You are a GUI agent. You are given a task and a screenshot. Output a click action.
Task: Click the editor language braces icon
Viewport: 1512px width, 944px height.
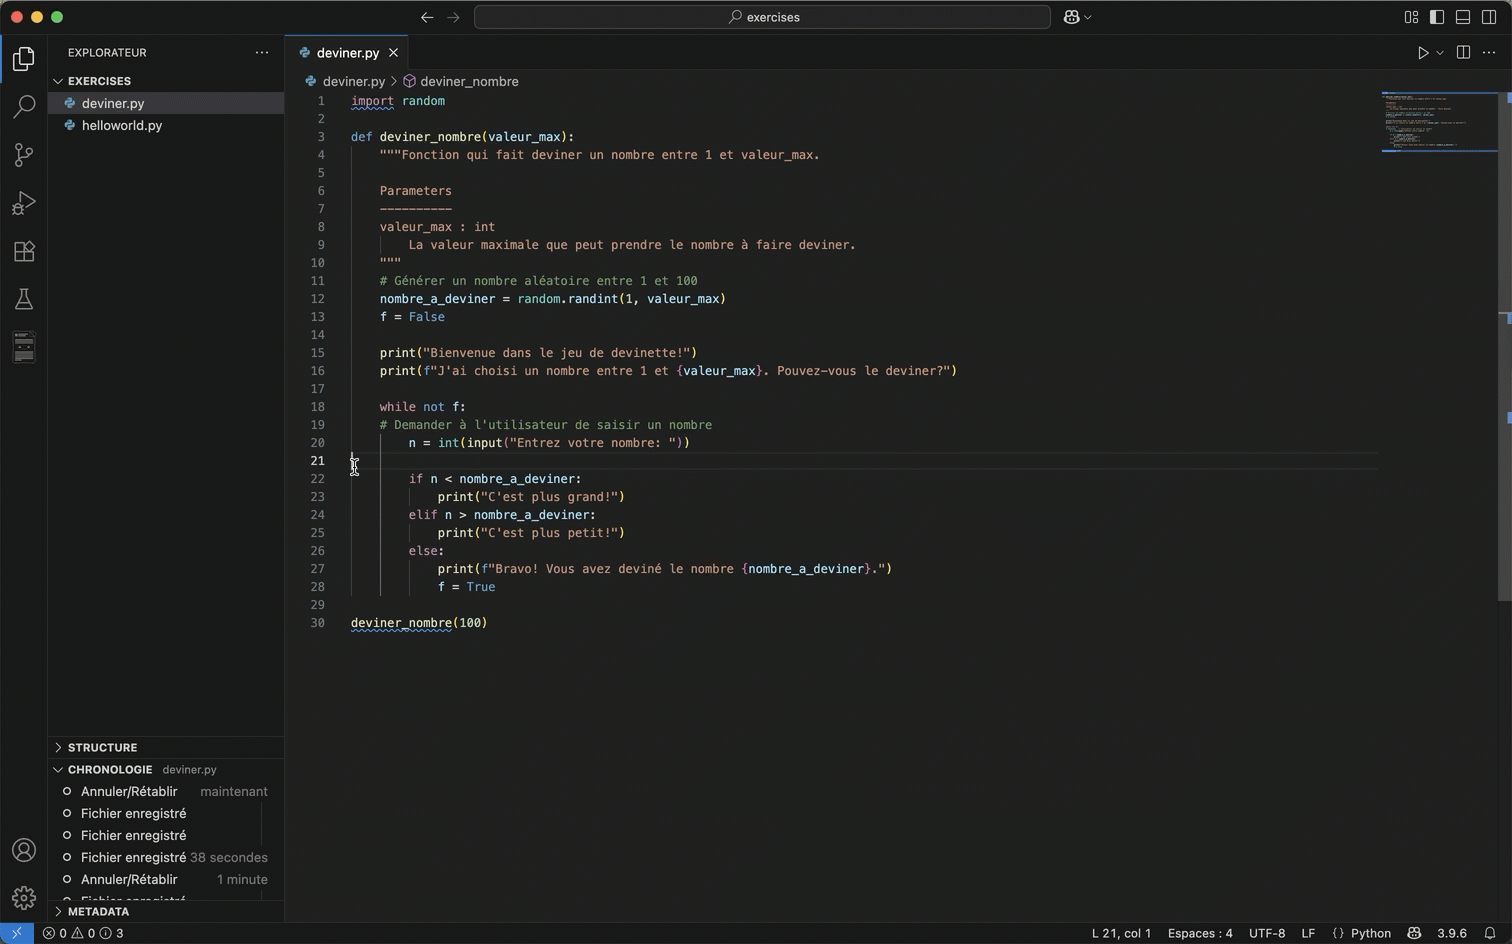(1338, 933)
